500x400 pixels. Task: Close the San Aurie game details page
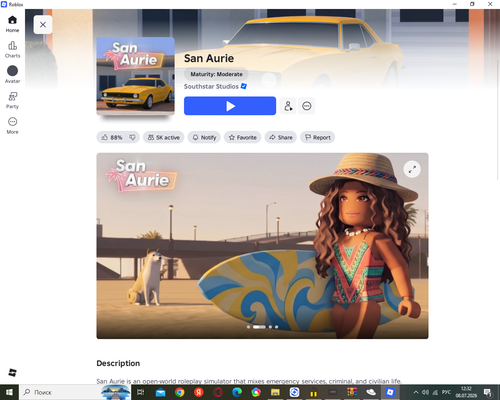pyautogui.click(x=43, y=24)
